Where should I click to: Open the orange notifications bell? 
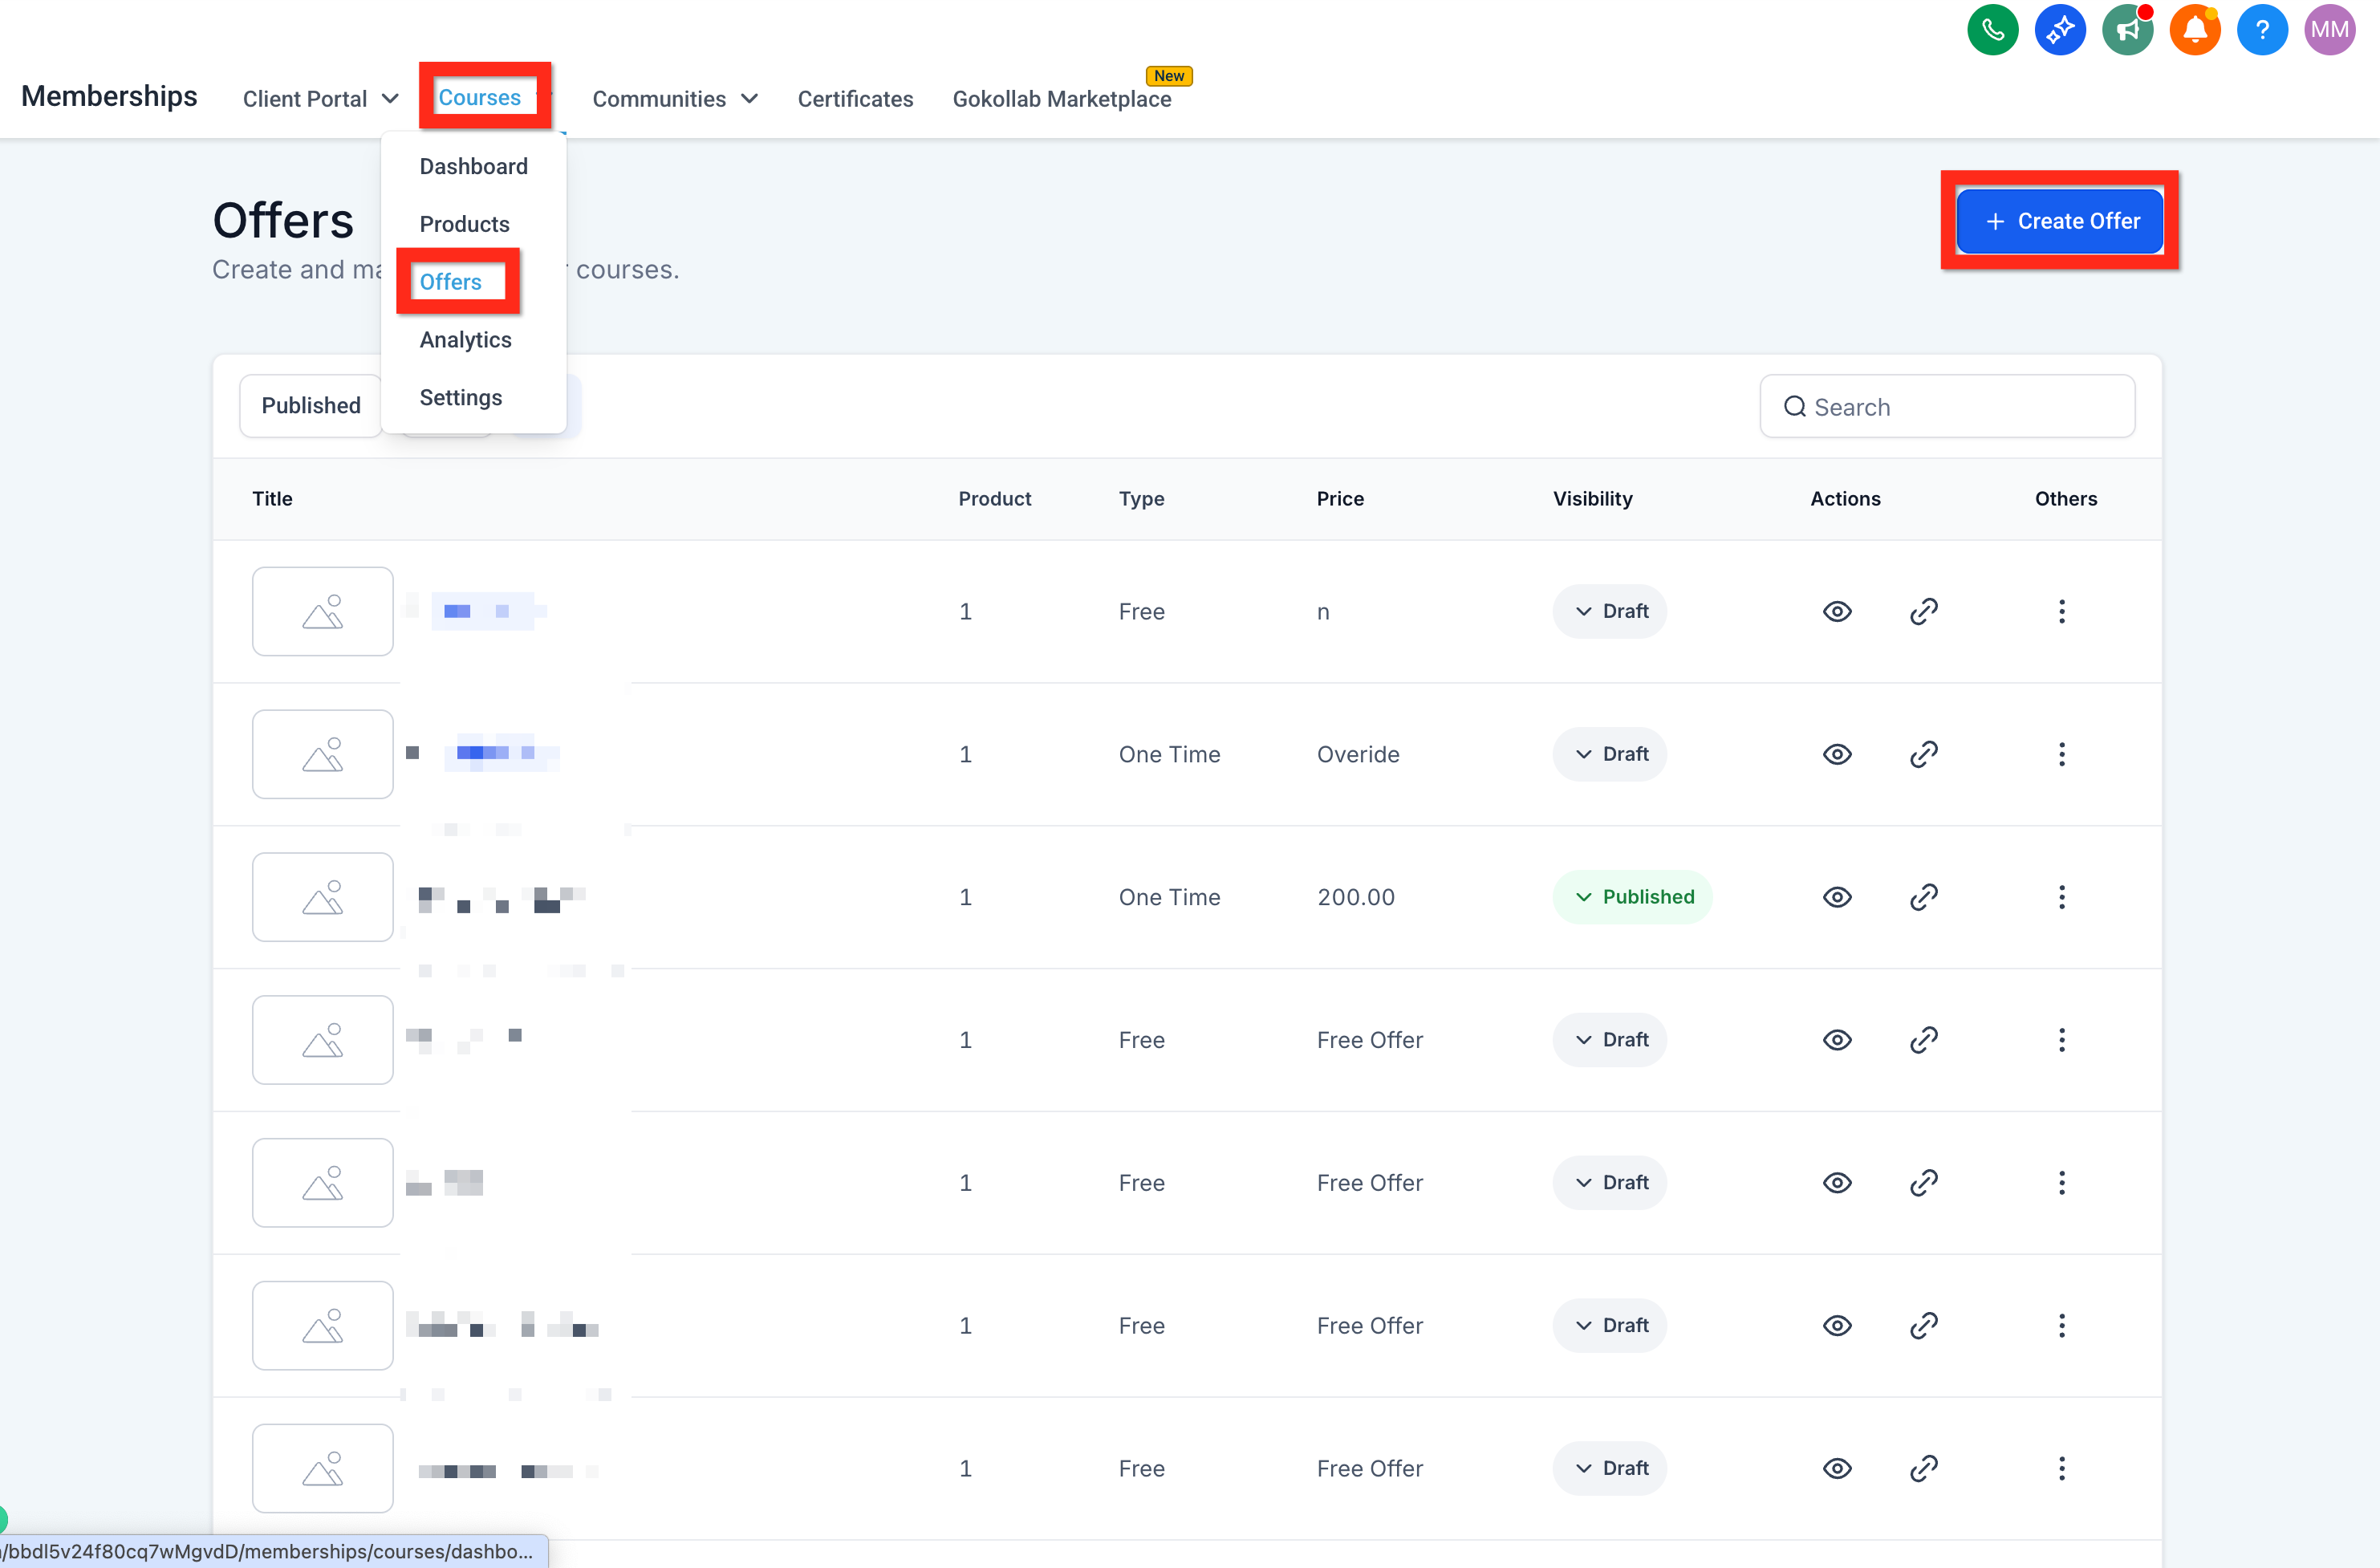pyautogui.click(x=2194, y=30)
